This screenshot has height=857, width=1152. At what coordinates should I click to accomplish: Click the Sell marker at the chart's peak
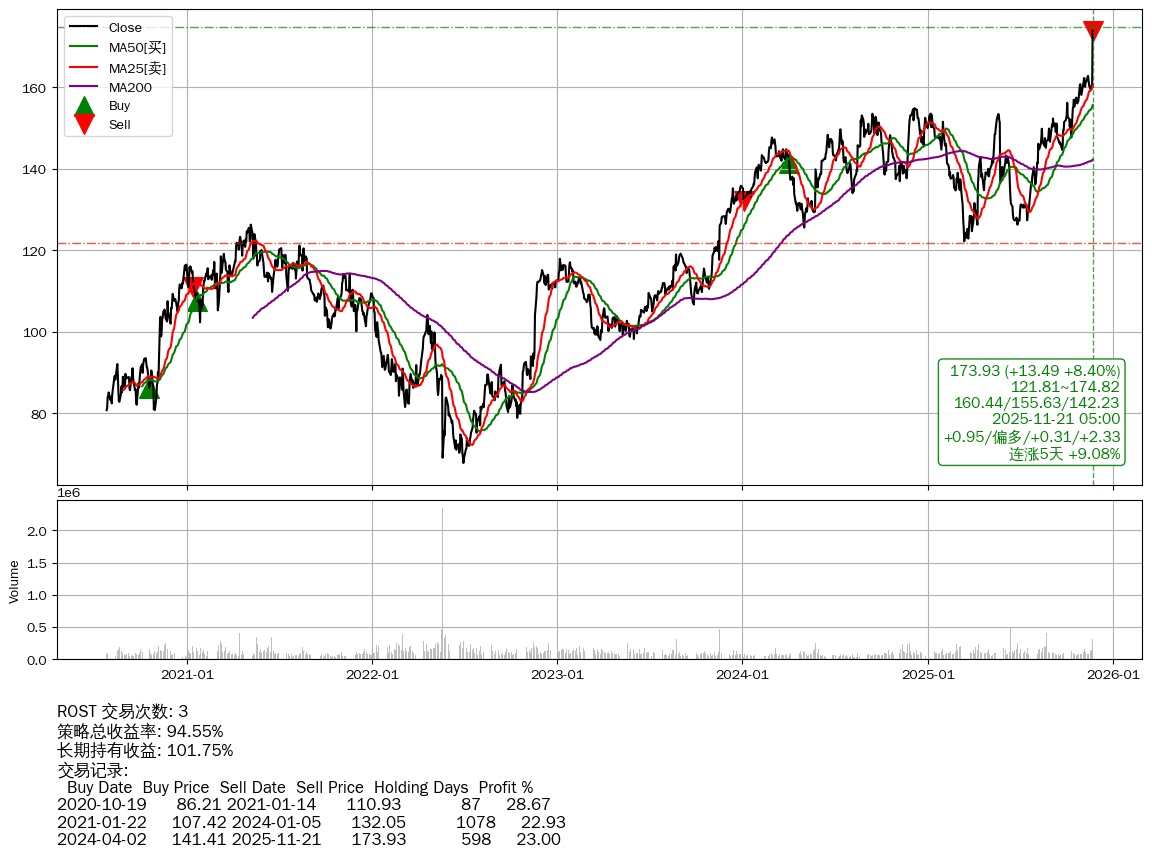[x=1093, y=31]
